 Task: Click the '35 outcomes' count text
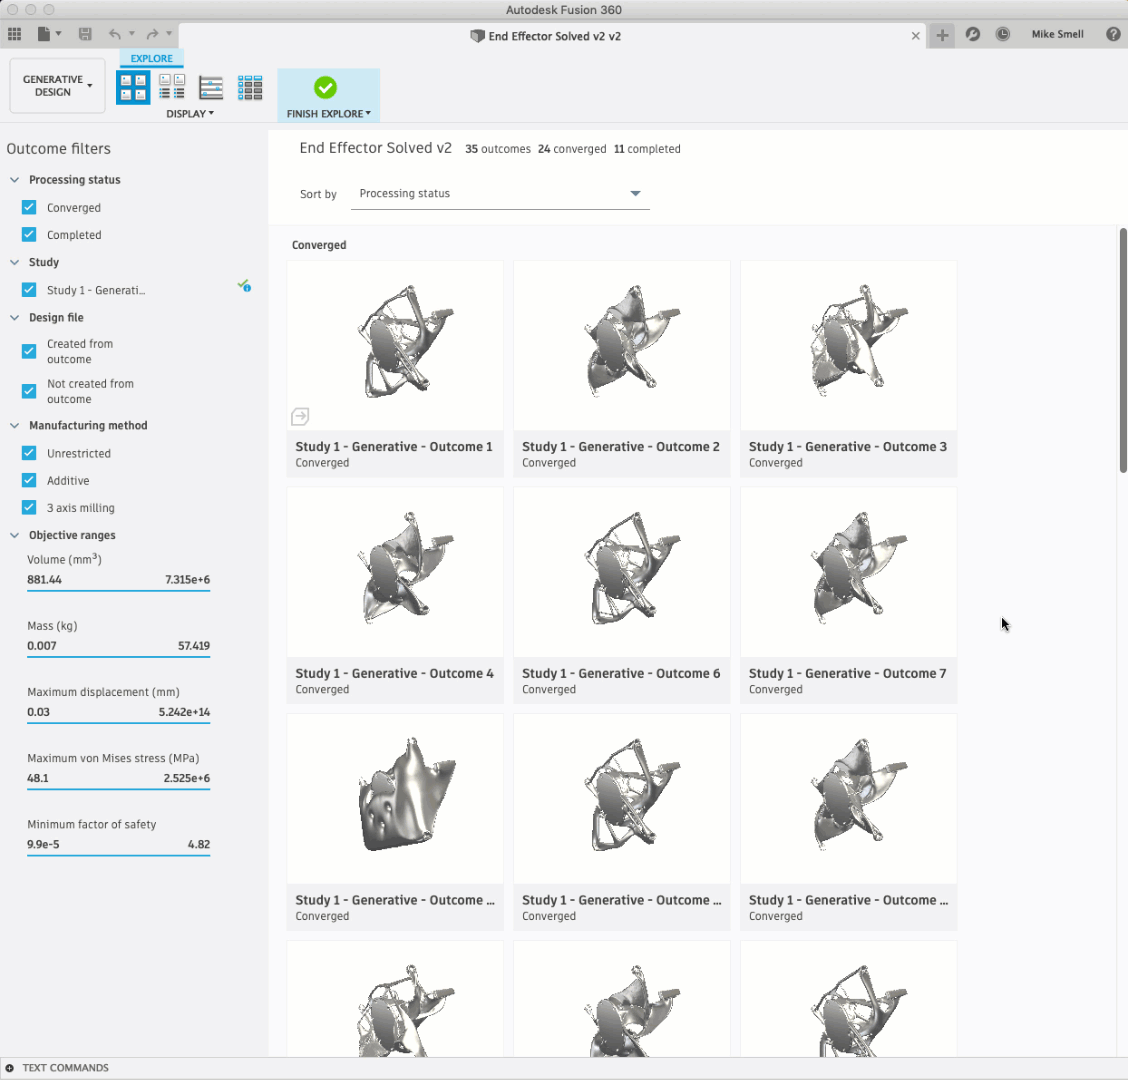(498, 149)
